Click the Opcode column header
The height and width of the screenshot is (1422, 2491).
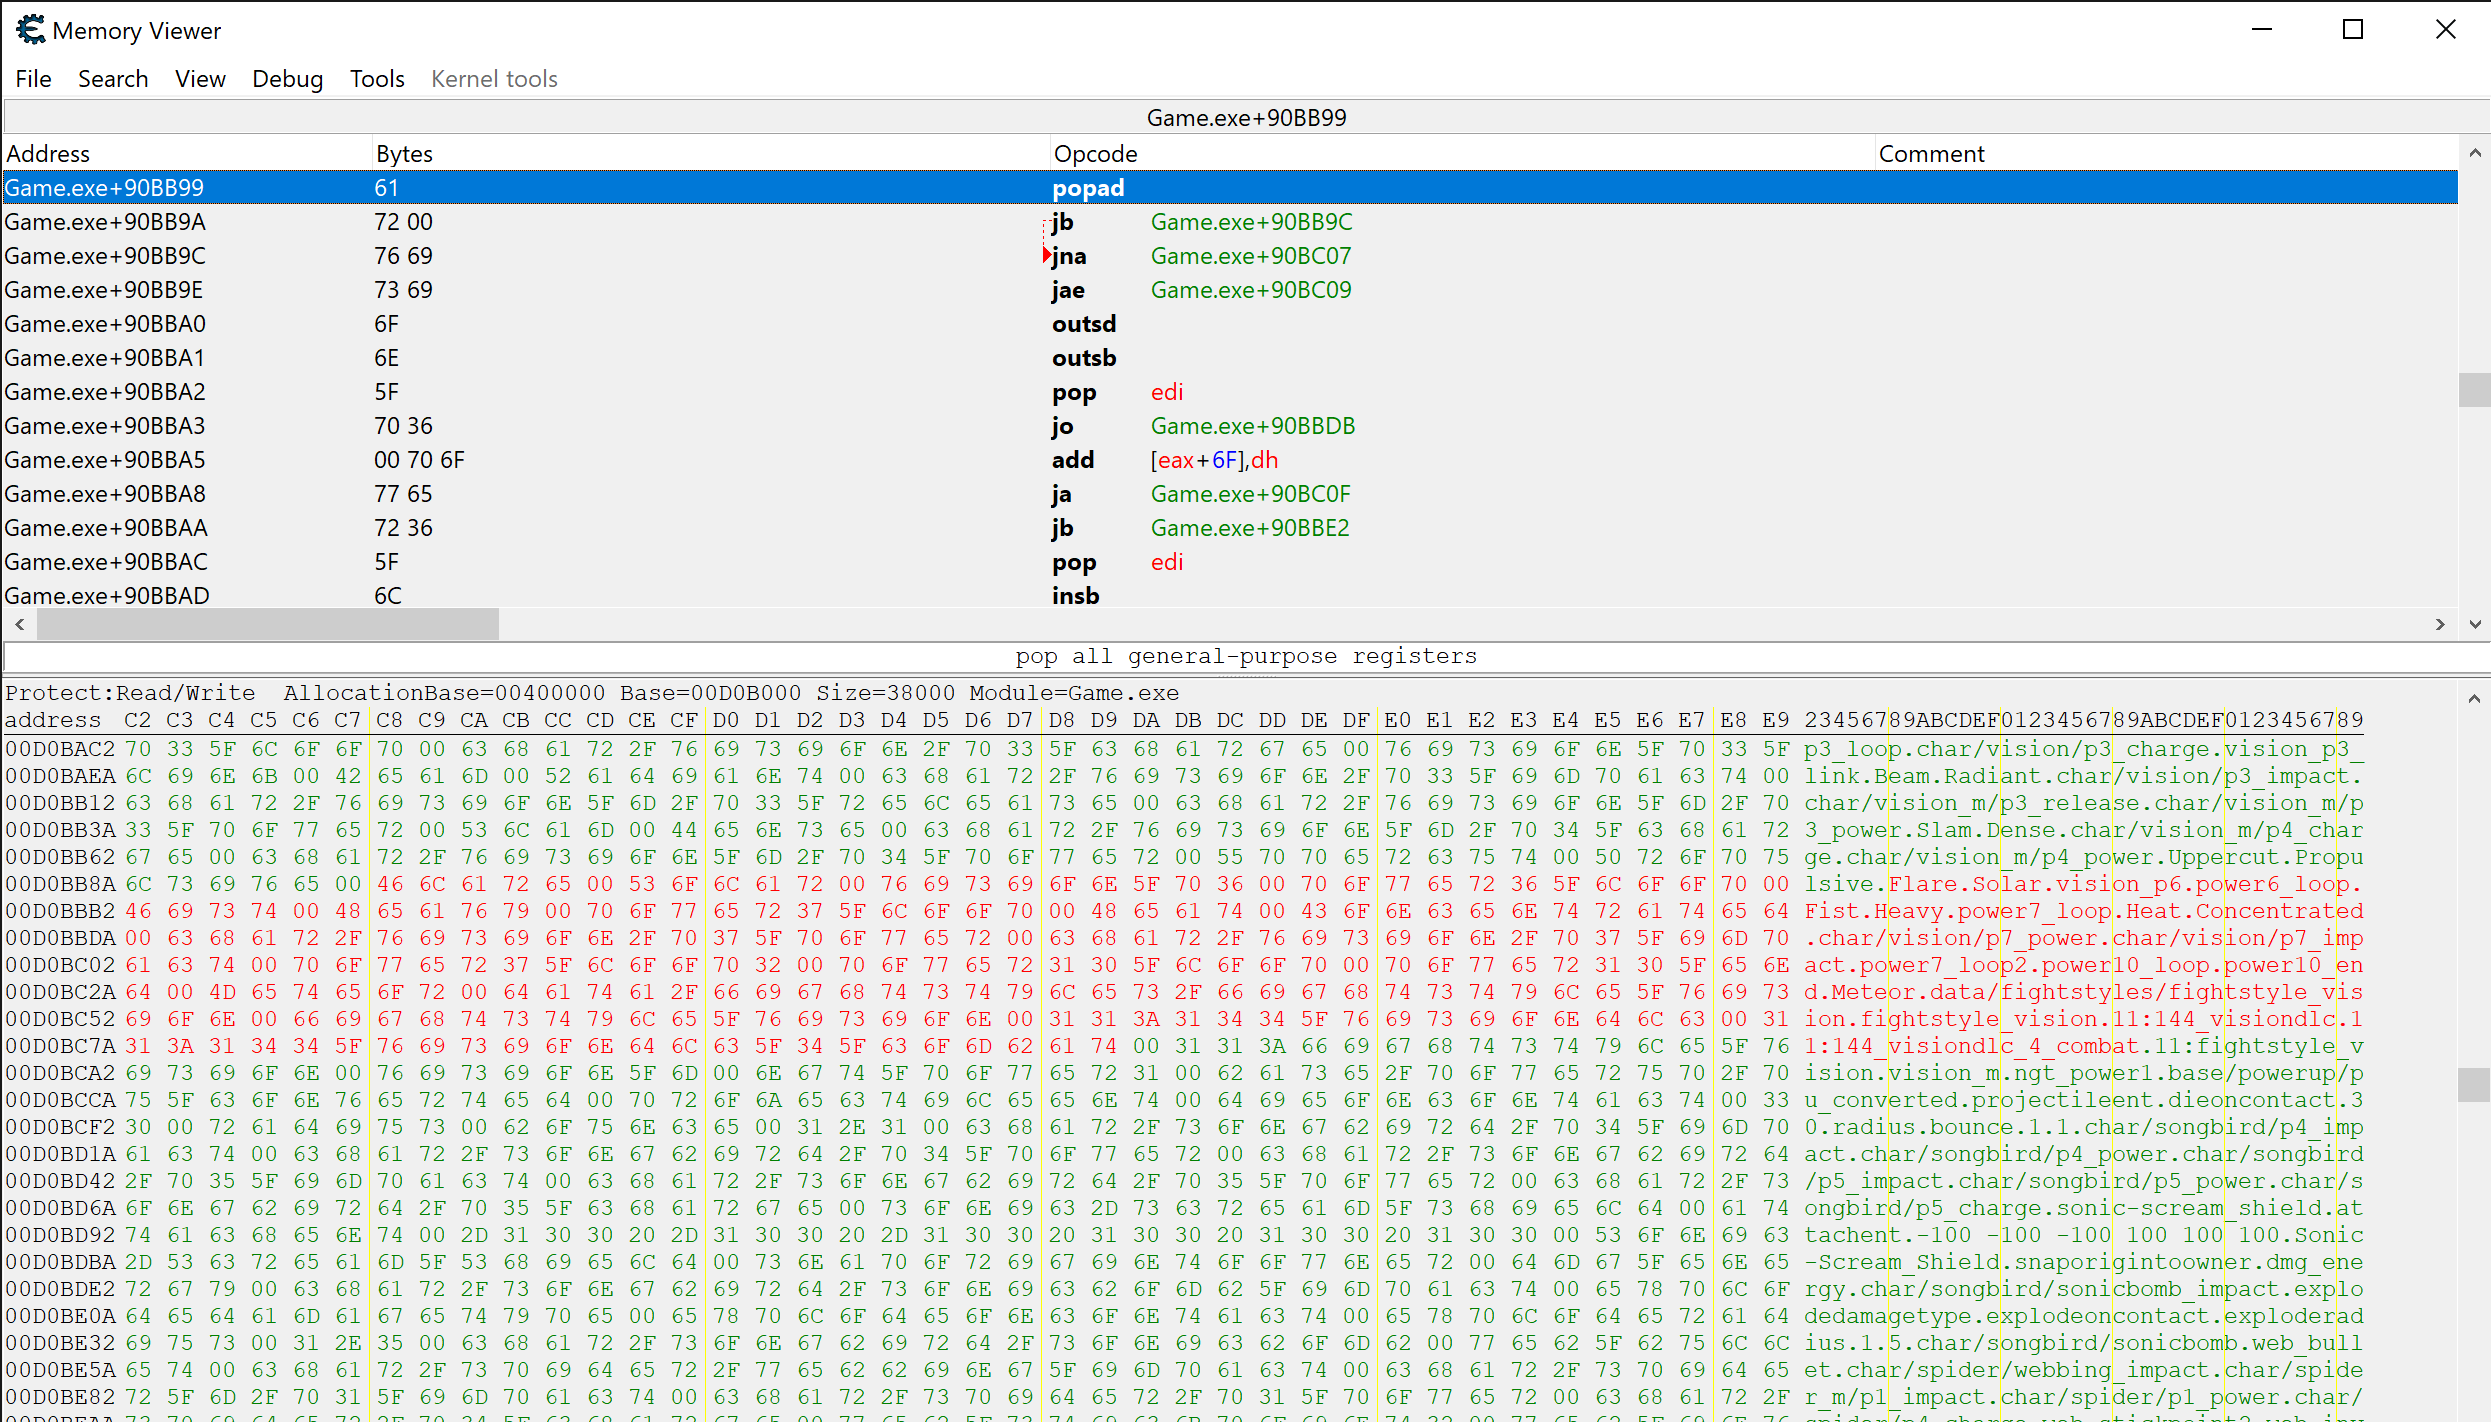coord(1095,154)
